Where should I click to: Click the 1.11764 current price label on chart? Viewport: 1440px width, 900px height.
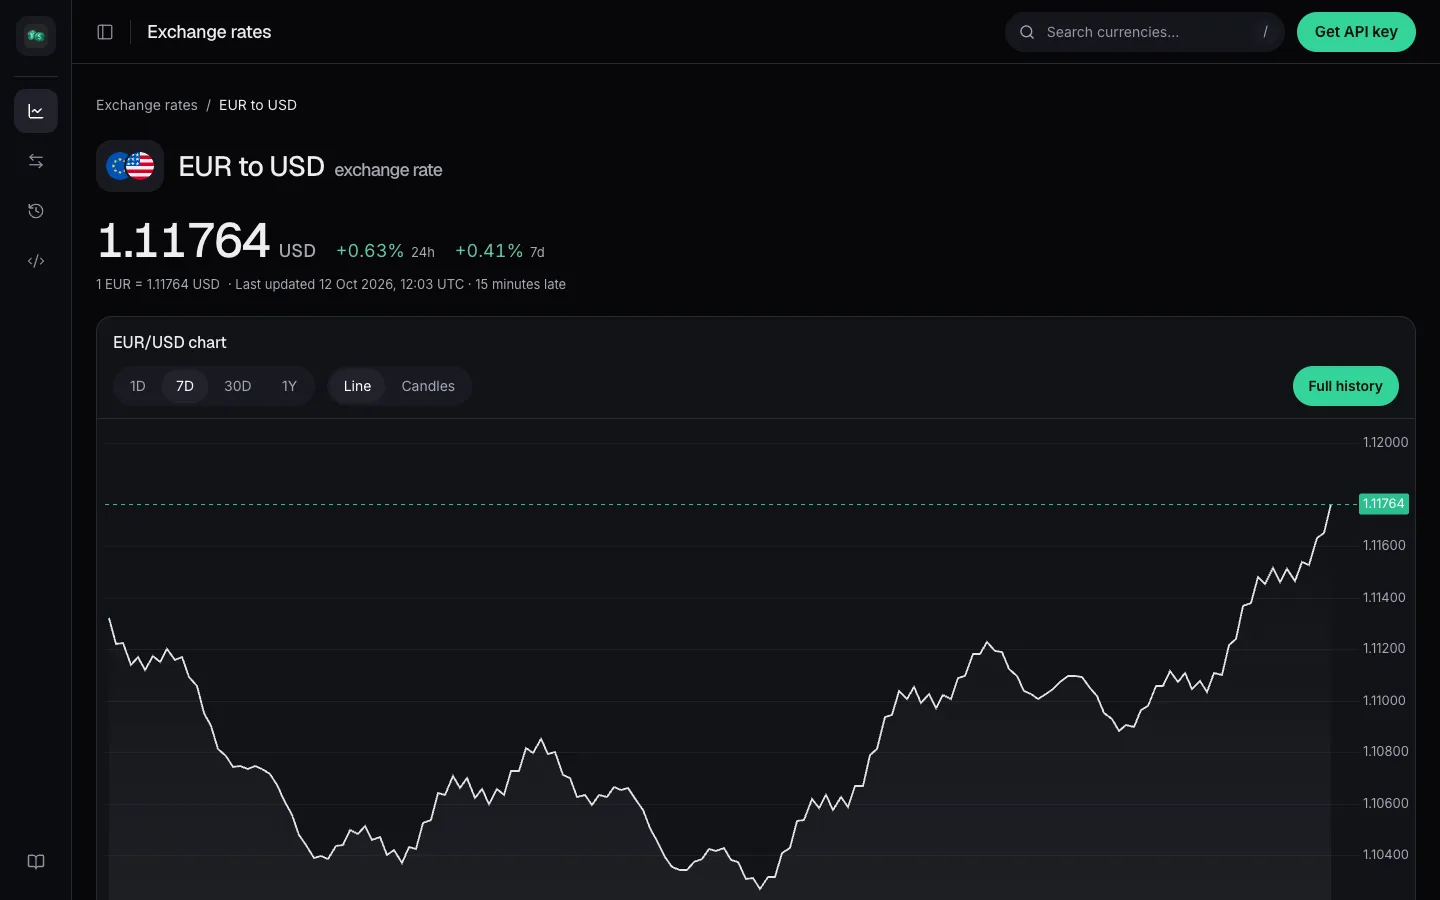click(x=1384, y=504)
